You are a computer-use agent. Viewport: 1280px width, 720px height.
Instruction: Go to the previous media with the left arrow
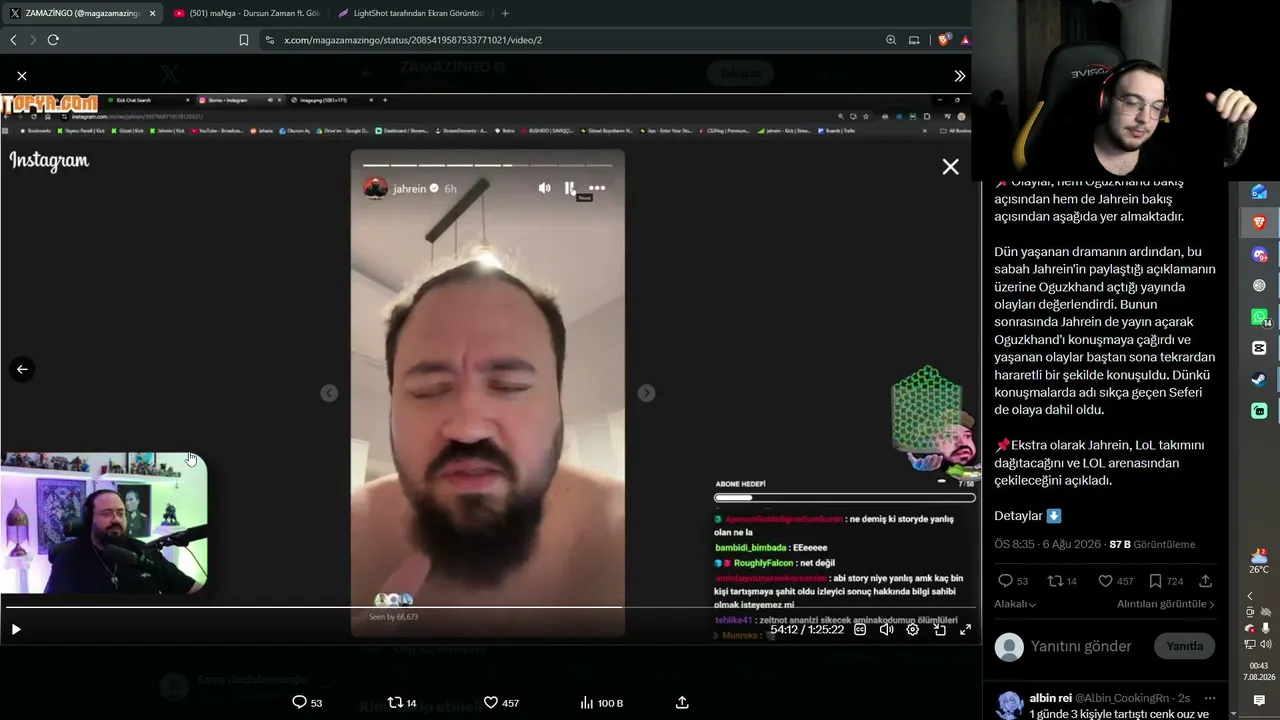tap(22, 369)
